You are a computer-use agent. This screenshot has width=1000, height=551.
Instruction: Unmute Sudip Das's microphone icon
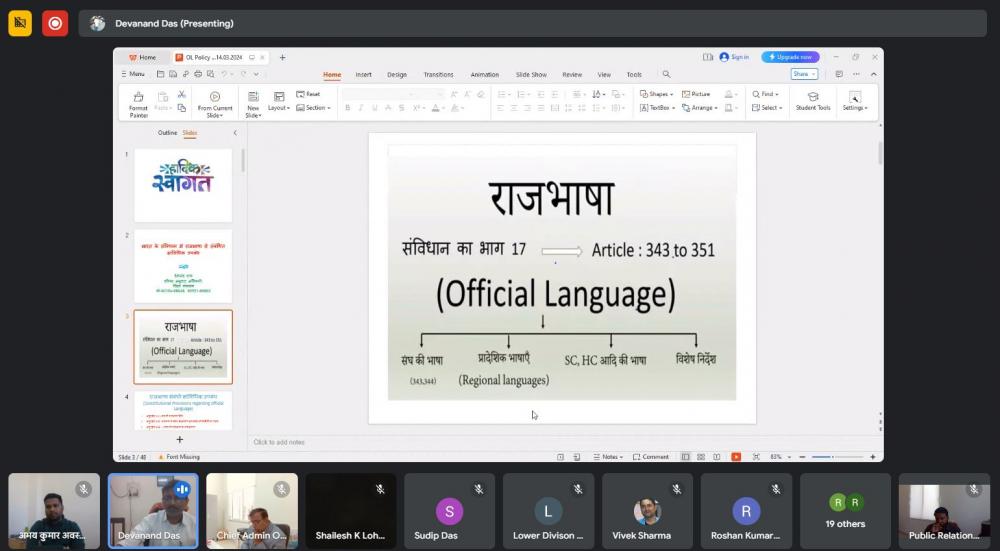[x=478, y=489]
